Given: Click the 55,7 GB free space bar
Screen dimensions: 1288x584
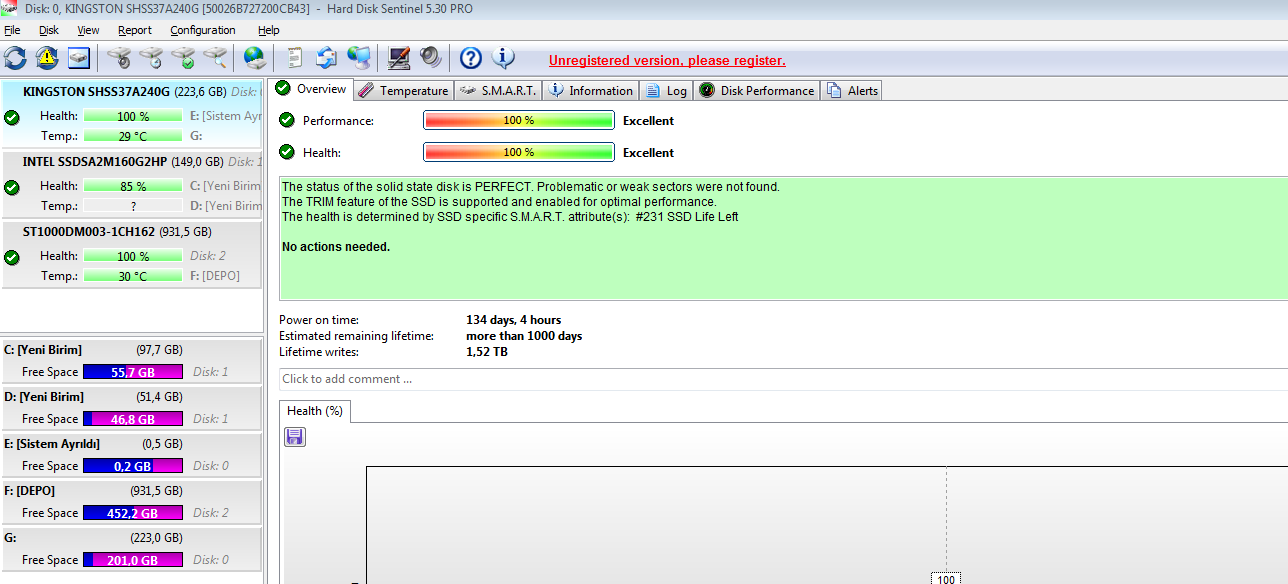Looking at the screenshot, I should tap(133, 372).
